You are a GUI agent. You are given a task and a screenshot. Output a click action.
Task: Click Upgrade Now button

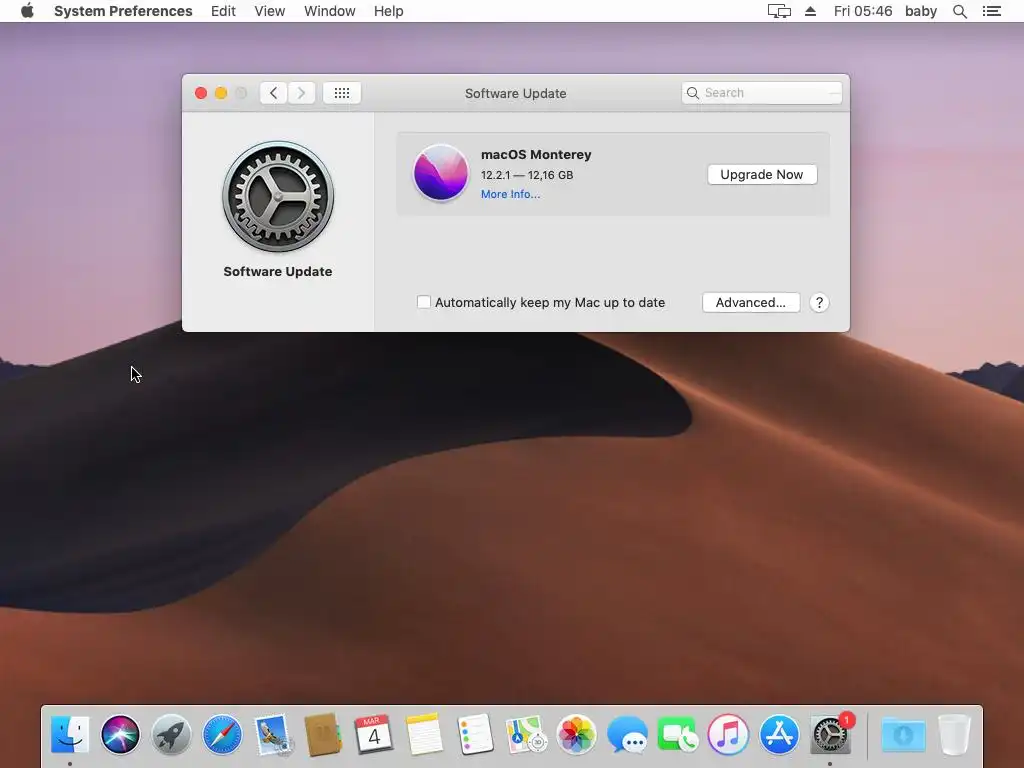pyautogui.click(x=762, y=174)
